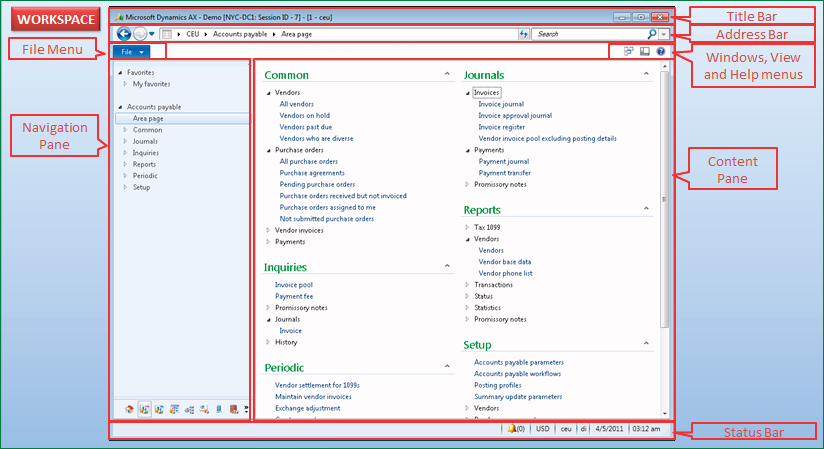This screenshot has width=824, height=449.
Task: Open the recent-pages dropdown beside the Forward arrow
Action: coord(152,34)
